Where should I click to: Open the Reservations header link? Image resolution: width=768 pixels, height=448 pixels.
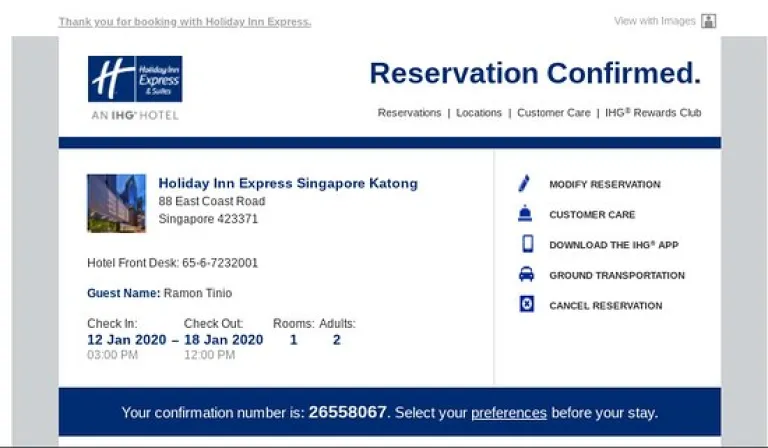(409, 113)
